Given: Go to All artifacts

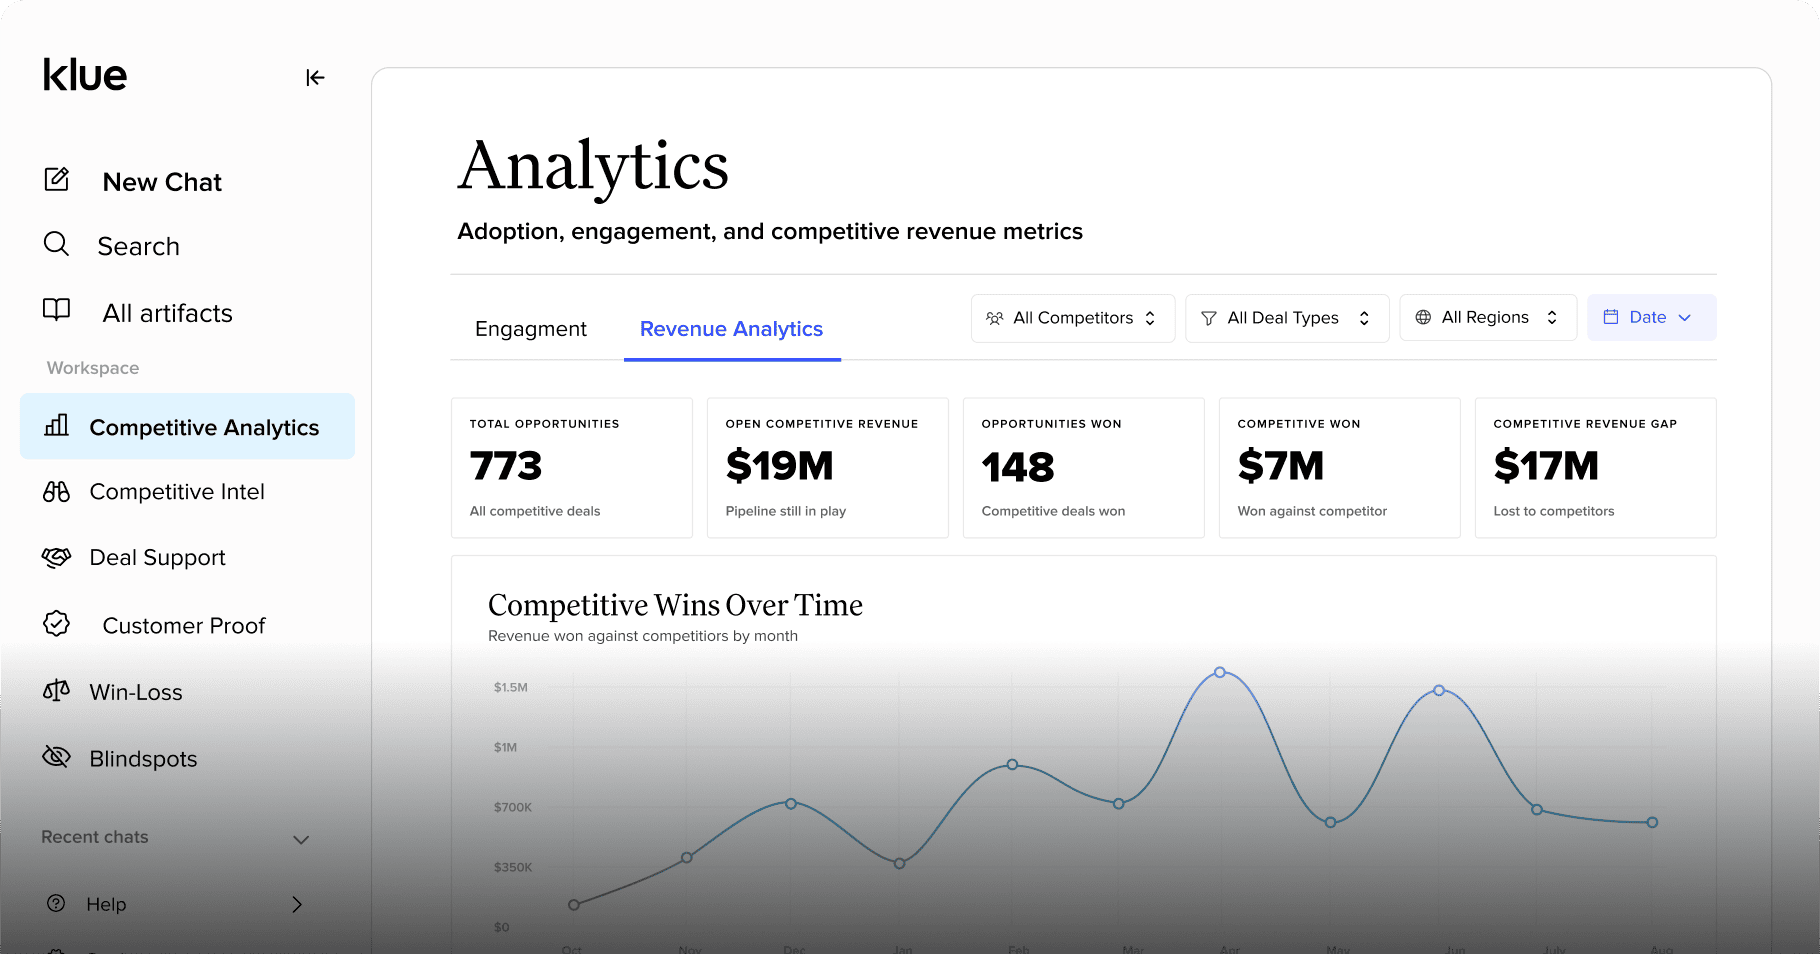Looking at the screenshot, I should coord(168,313).
